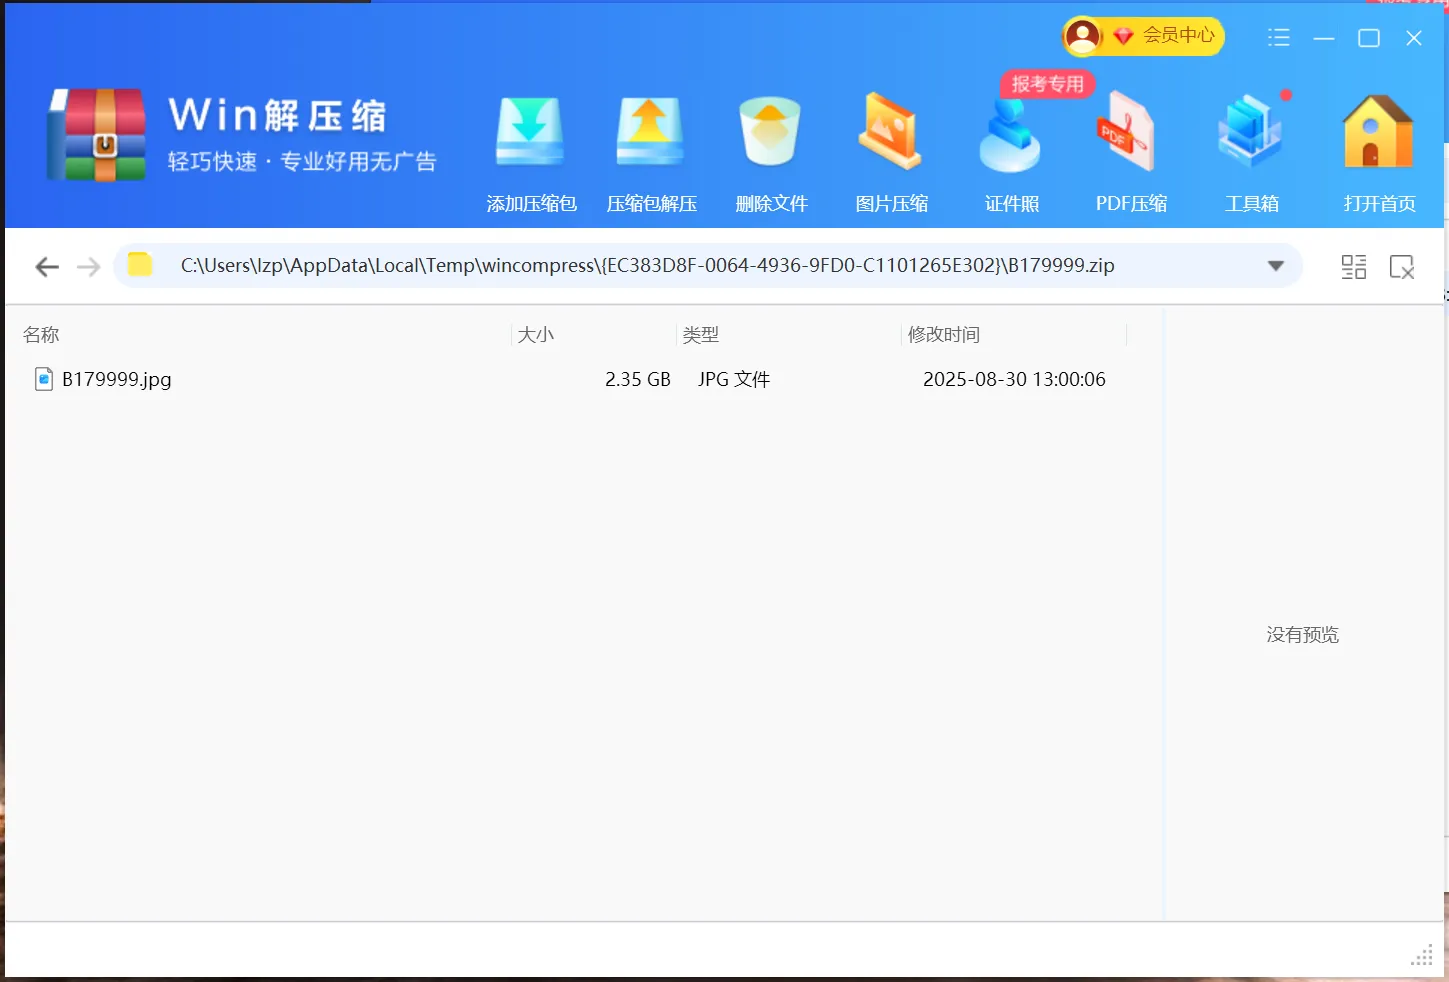Navigate back with the left arrow
Viewport: 1449px width, 982px height.
(x=47, y=267)
